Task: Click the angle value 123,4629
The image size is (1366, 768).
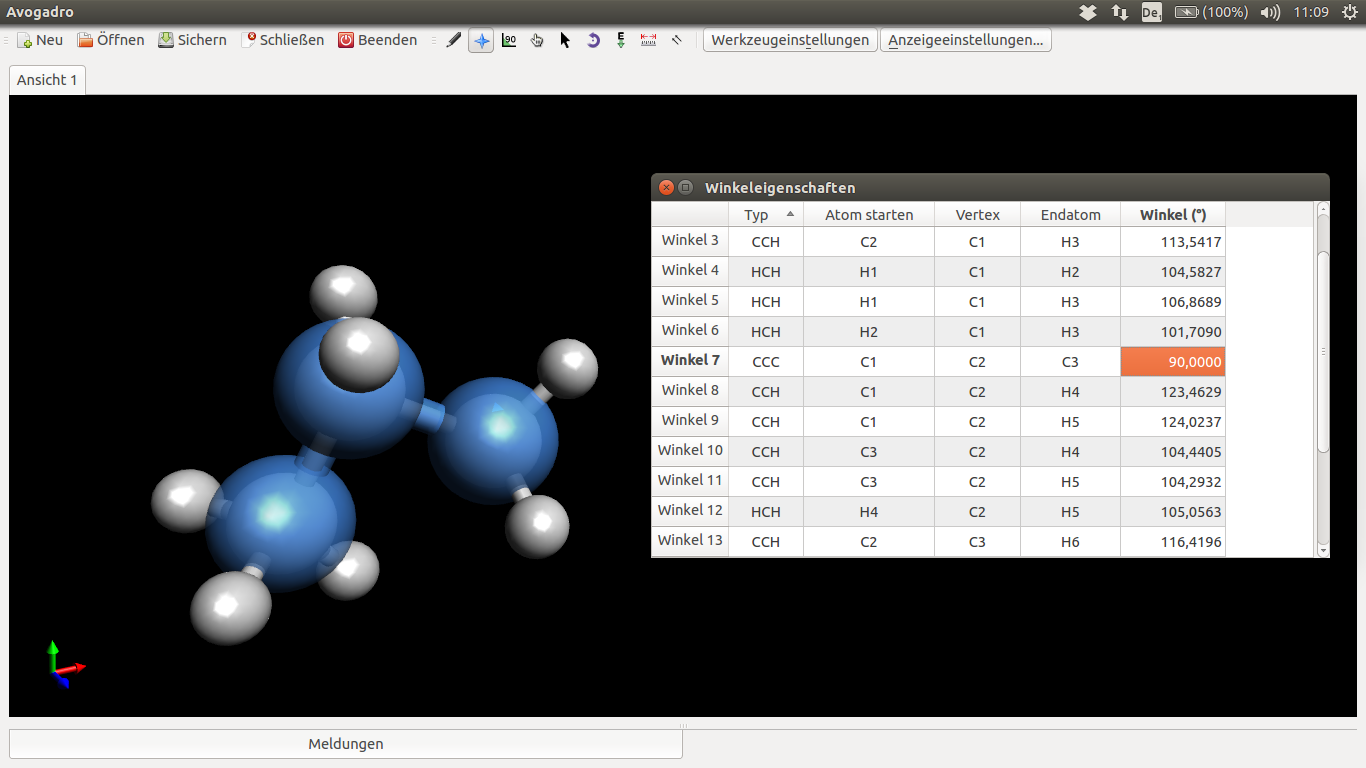Action: point(1173,392)
